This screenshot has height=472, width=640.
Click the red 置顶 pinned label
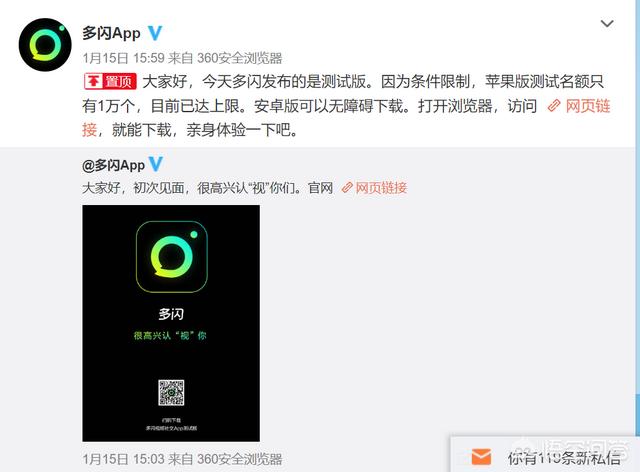110,82
